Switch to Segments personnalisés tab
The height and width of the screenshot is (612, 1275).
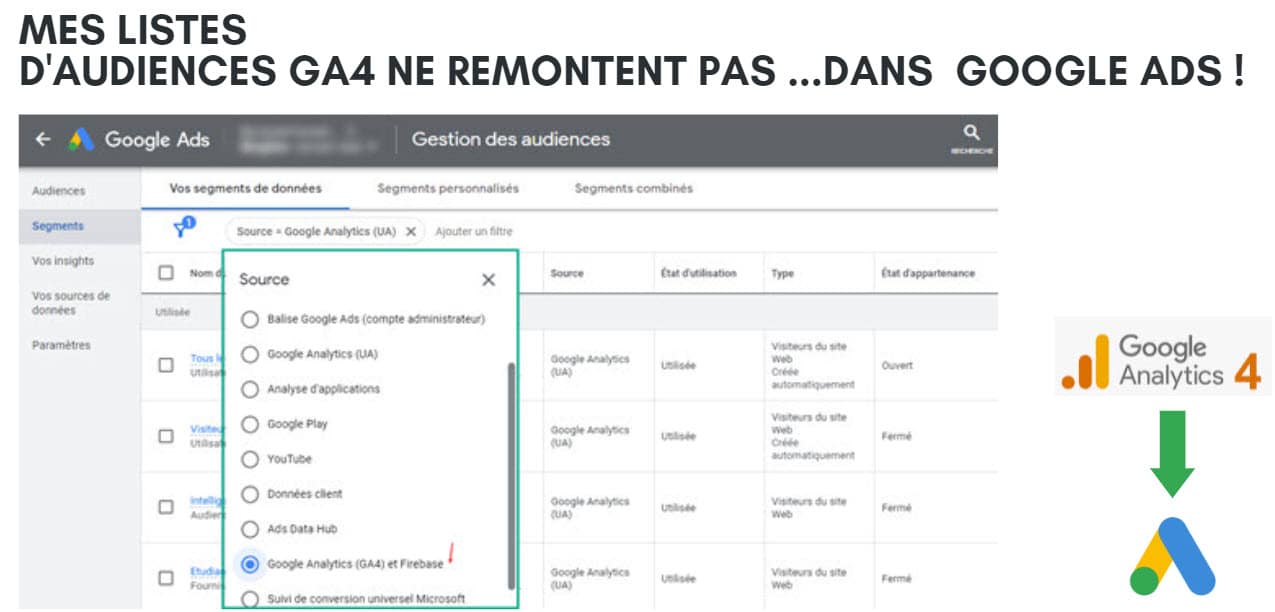pos(448,188)
